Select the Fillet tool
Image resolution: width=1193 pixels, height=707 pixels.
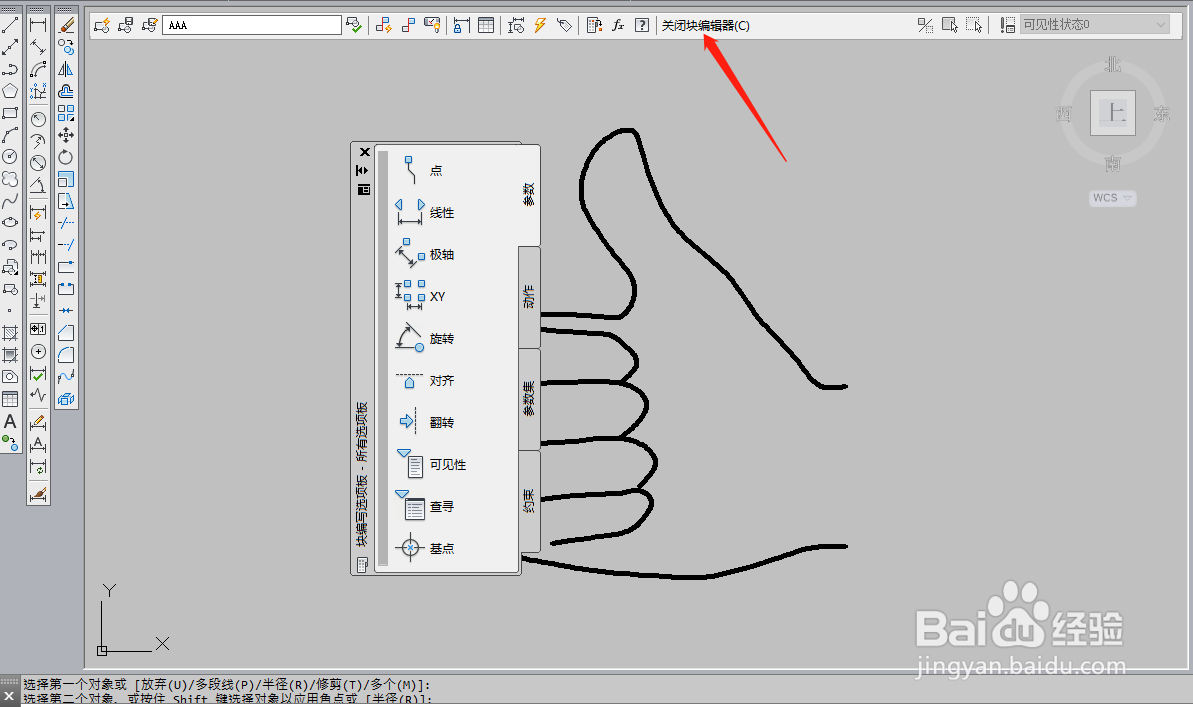point(66,355)
